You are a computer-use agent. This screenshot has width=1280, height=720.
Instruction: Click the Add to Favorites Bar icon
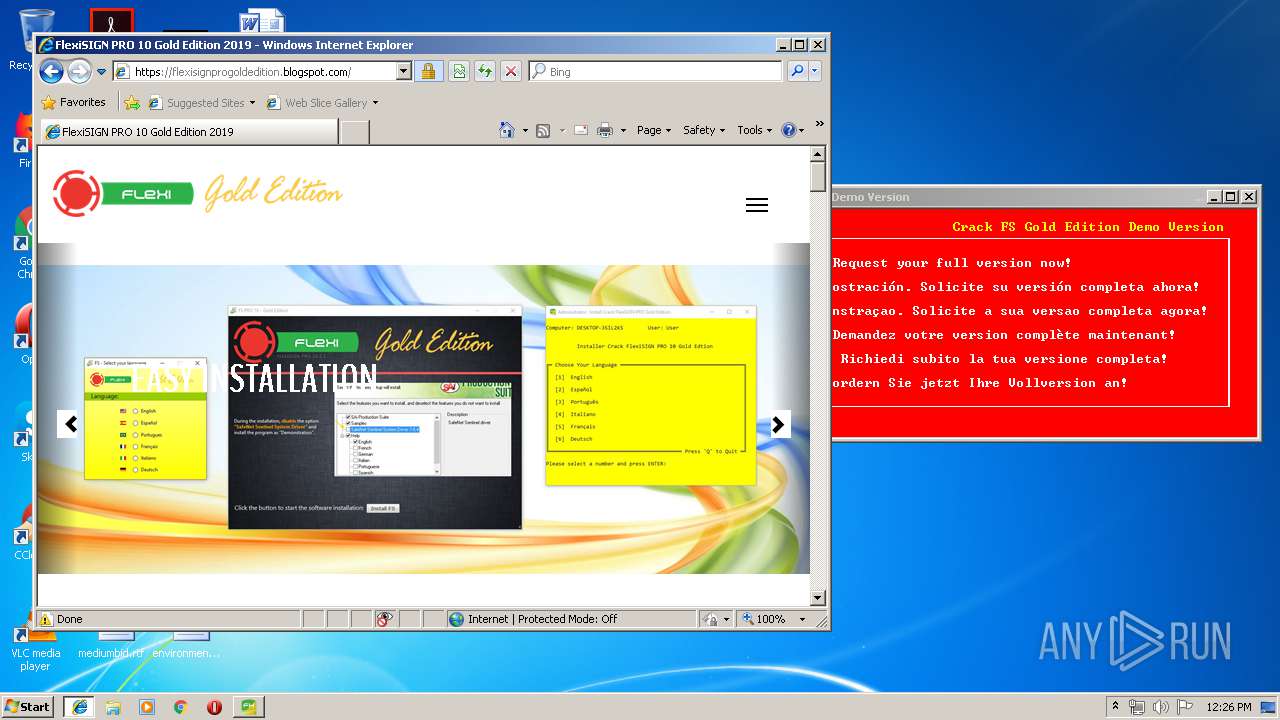point(132,102)
